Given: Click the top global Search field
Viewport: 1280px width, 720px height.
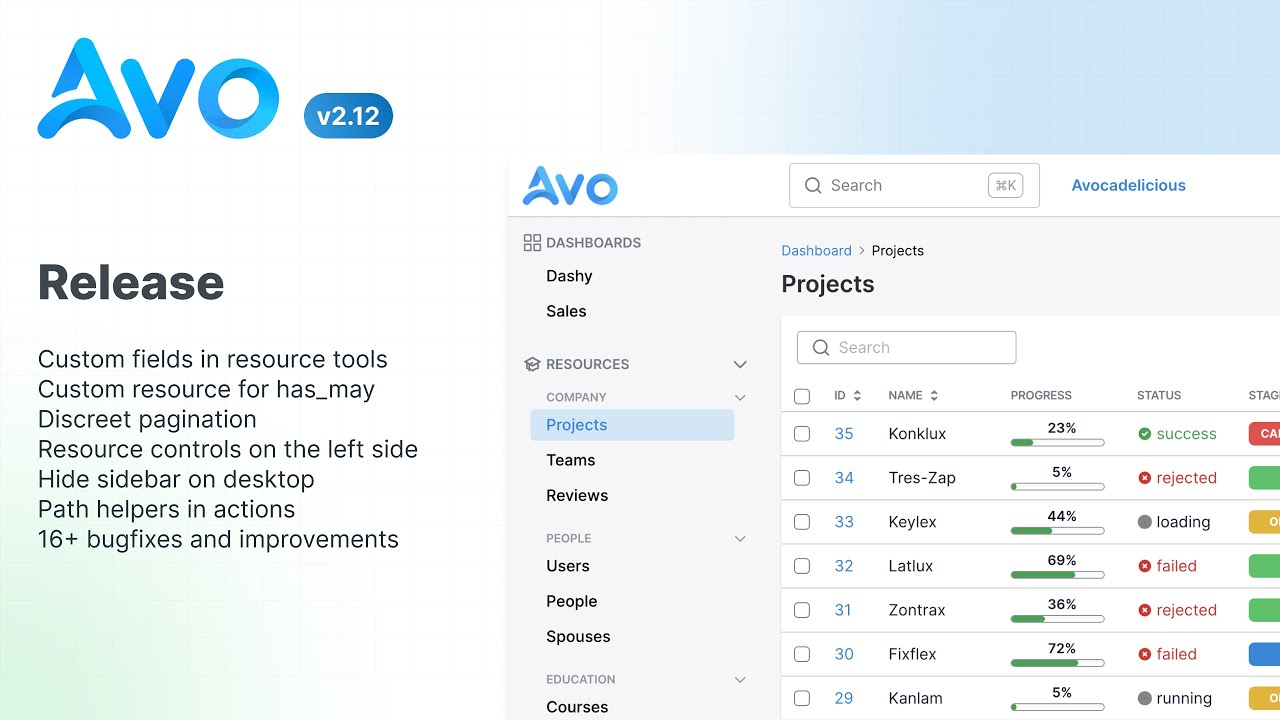Looking at the screenshot, I should [x=914, y=186].
